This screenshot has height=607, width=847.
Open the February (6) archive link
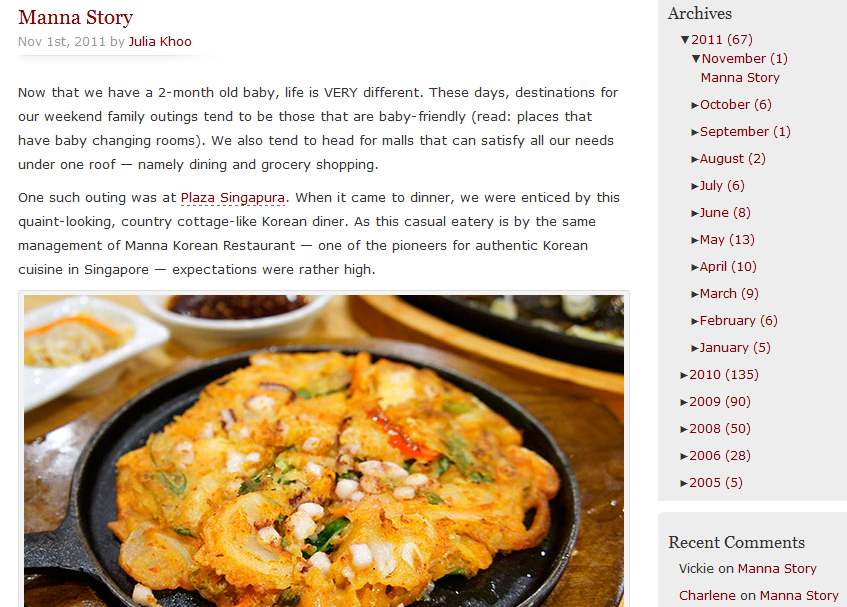pyautogui.click(x=738, y=321)
